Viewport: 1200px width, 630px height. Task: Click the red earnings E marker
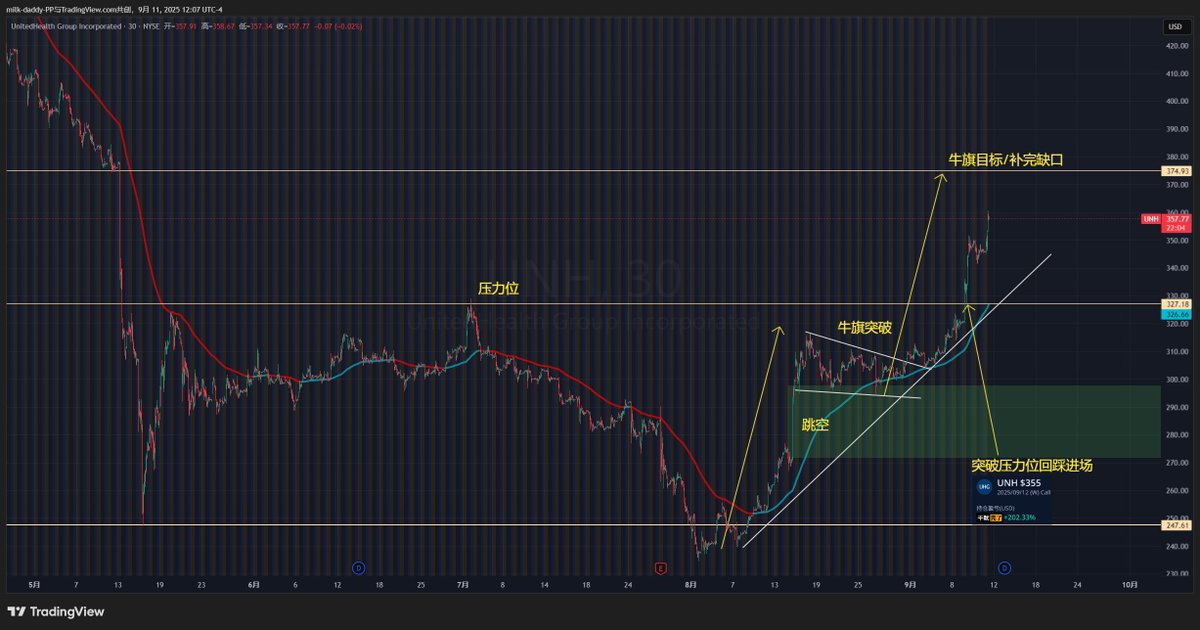tap(660, 568)
